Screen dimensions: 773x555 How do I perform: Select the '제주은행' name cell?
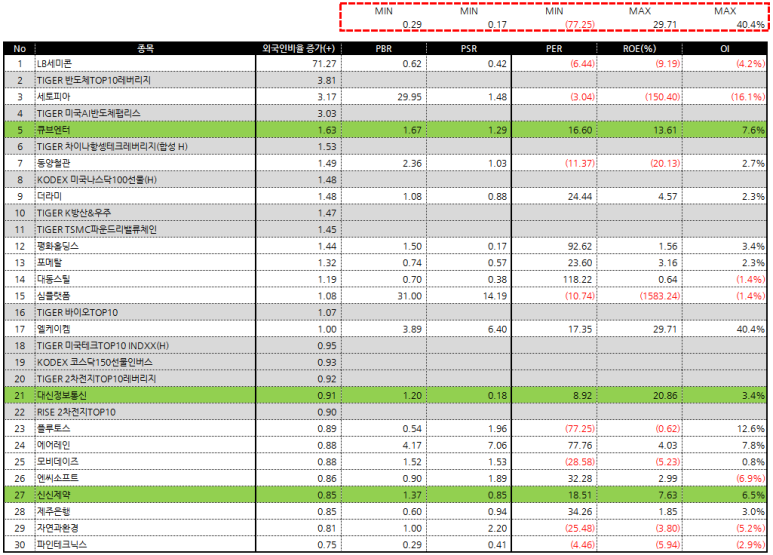tap(54, 512)
